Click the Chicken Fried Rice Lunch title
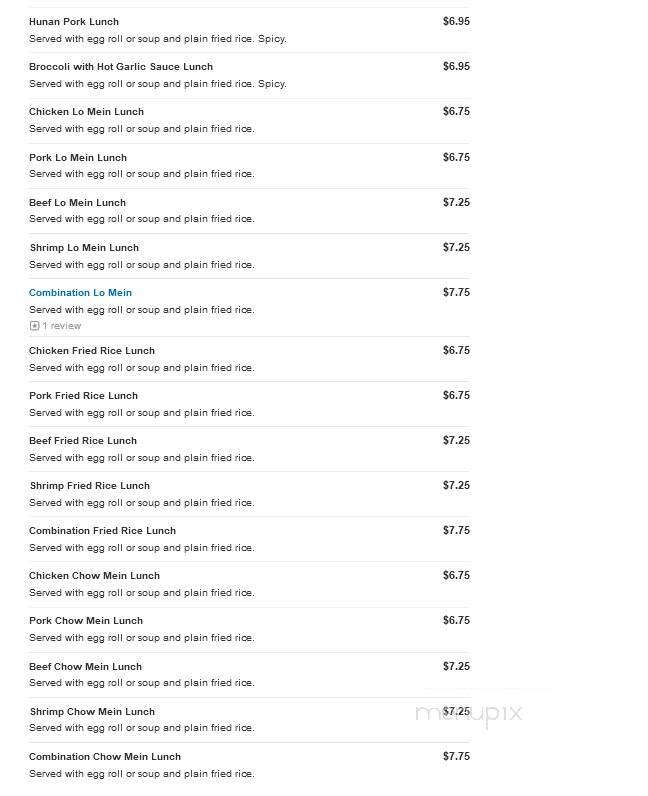648x796 pixels. [x=92, y=351]
